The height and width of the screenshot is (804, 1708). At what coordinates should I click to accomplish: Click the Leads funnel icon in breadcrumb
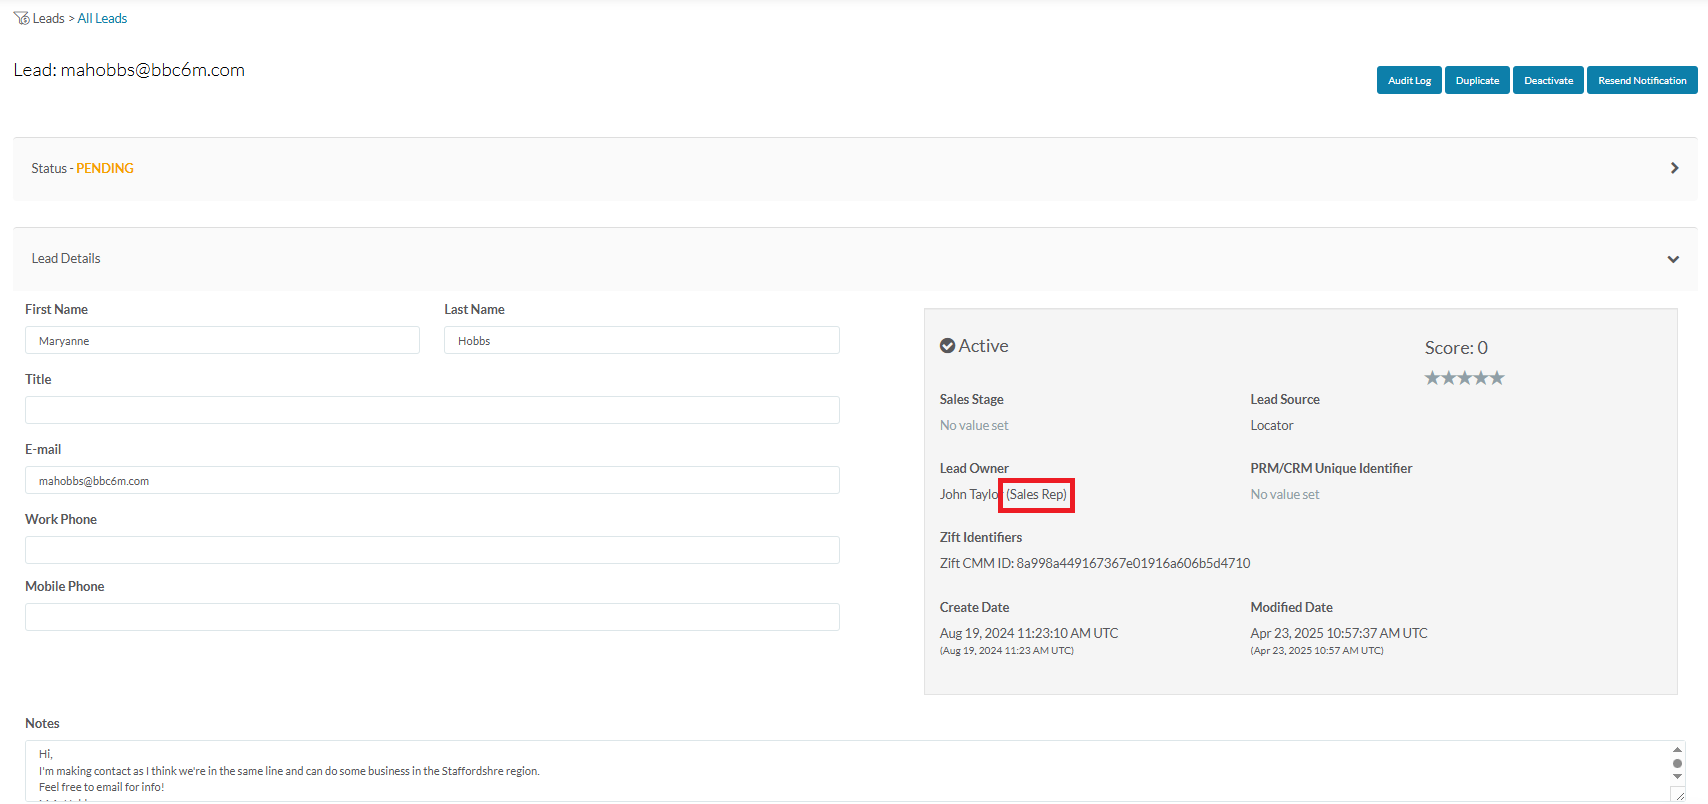[x=21, y=18]
